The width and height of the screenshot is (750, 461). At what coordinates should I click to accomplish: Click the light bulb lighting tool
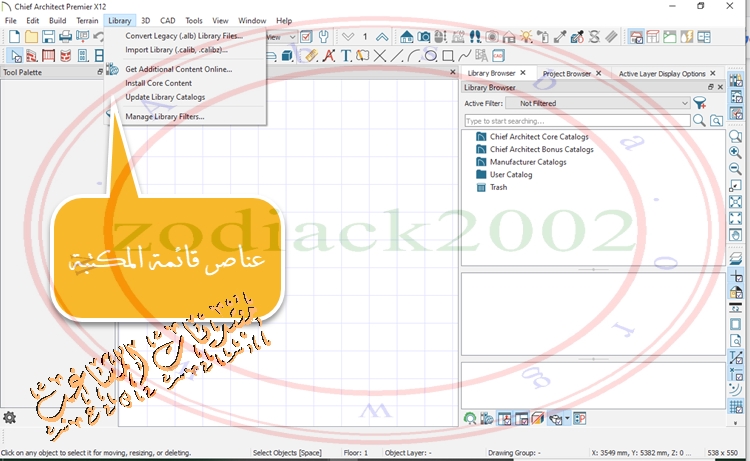[526, 36]
